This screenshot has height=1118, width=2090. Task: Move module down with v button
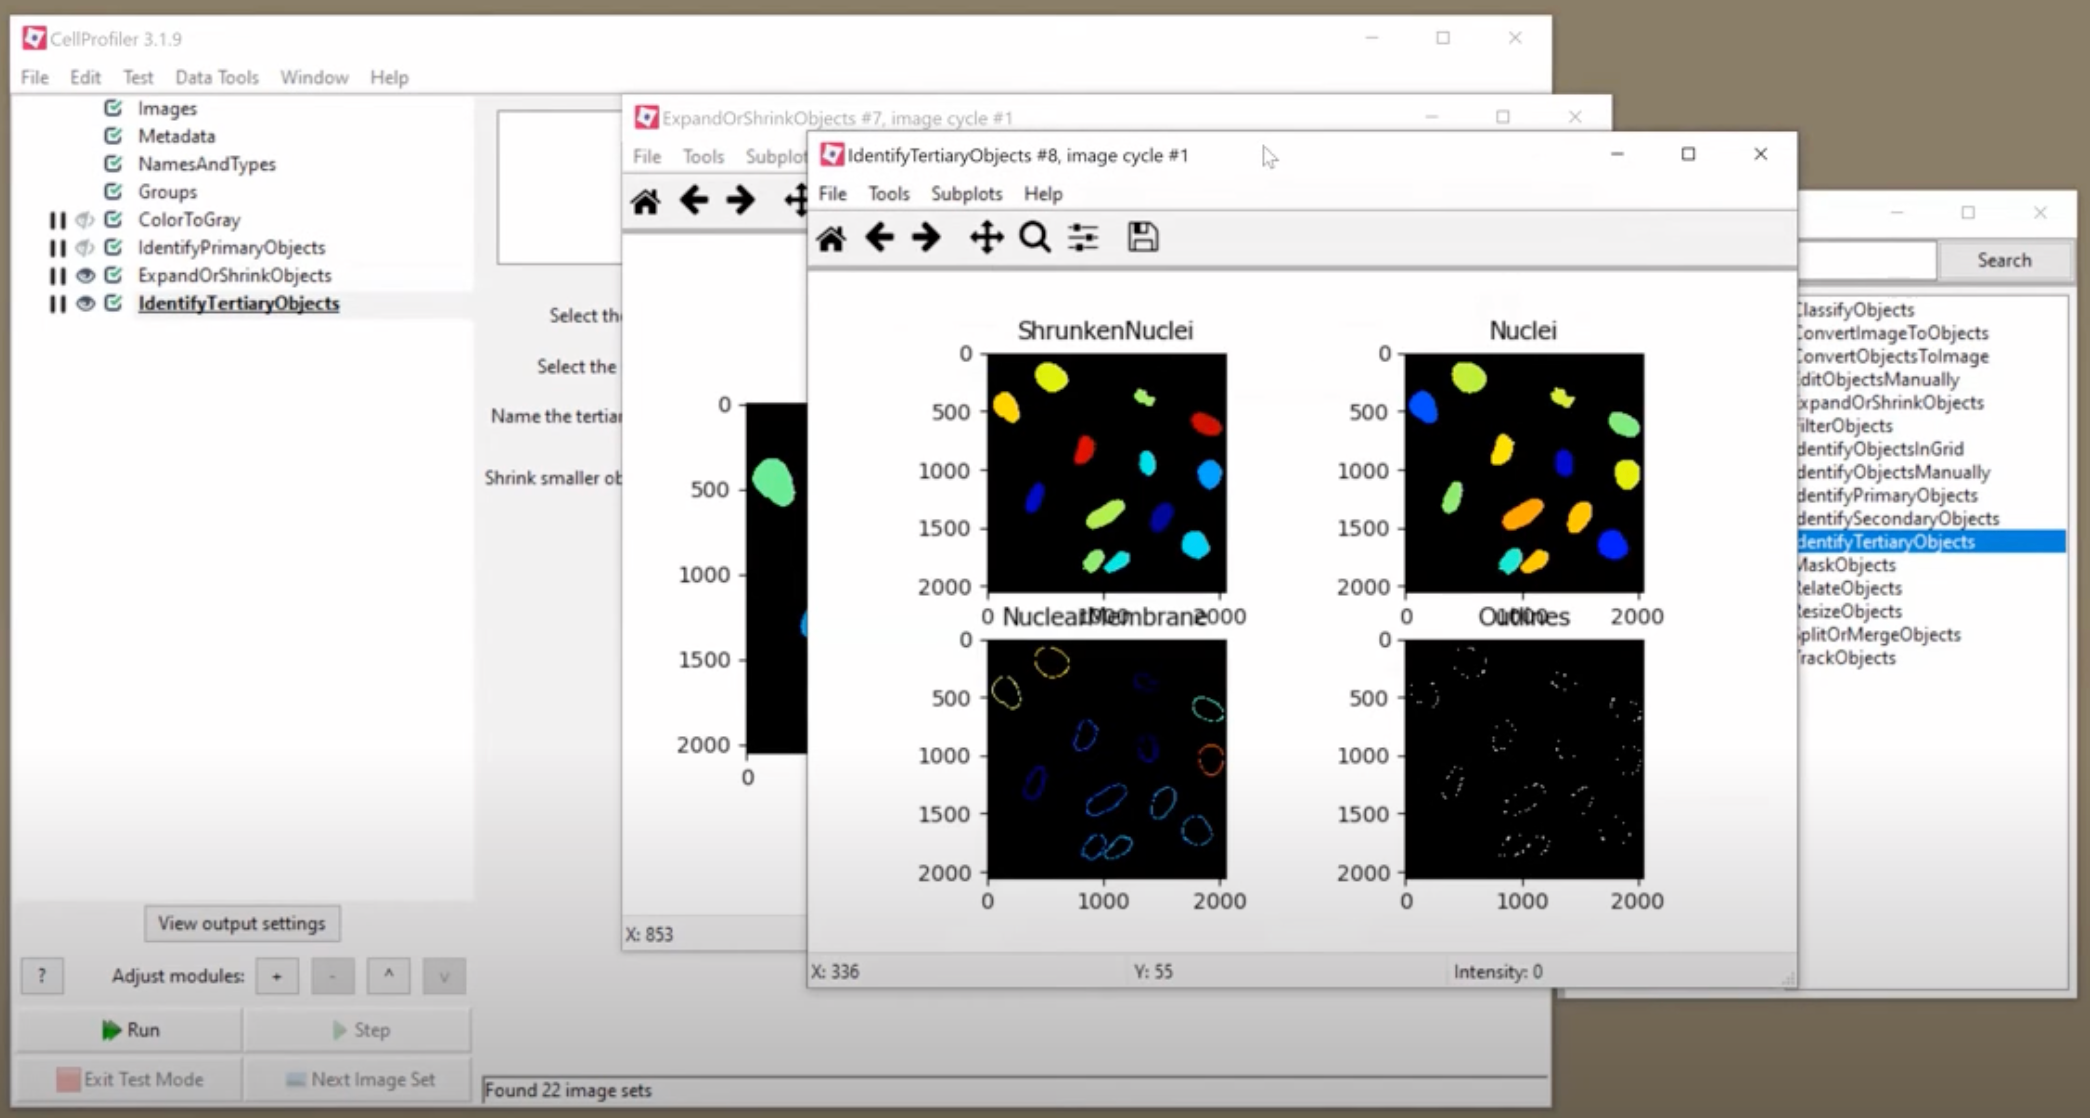(444, 976)
